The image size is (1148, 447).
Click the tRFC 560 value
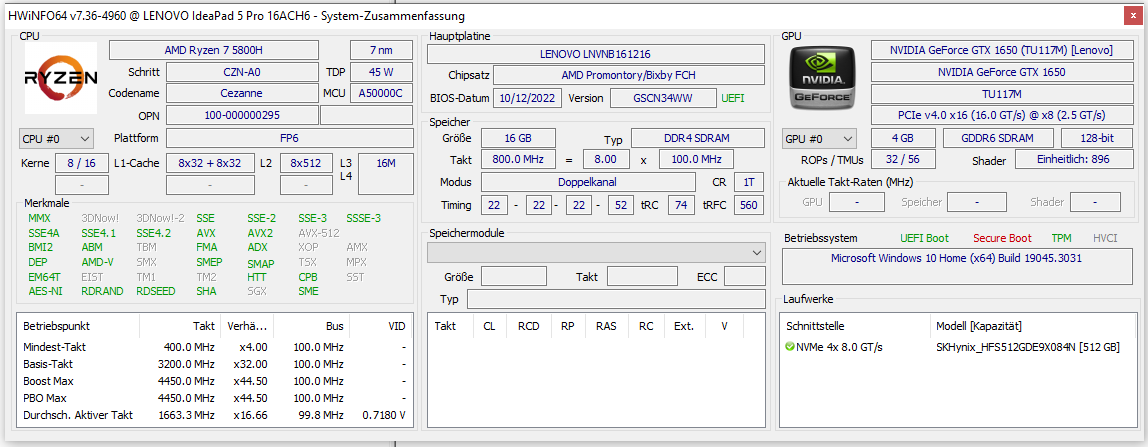(x=748, y=206)
